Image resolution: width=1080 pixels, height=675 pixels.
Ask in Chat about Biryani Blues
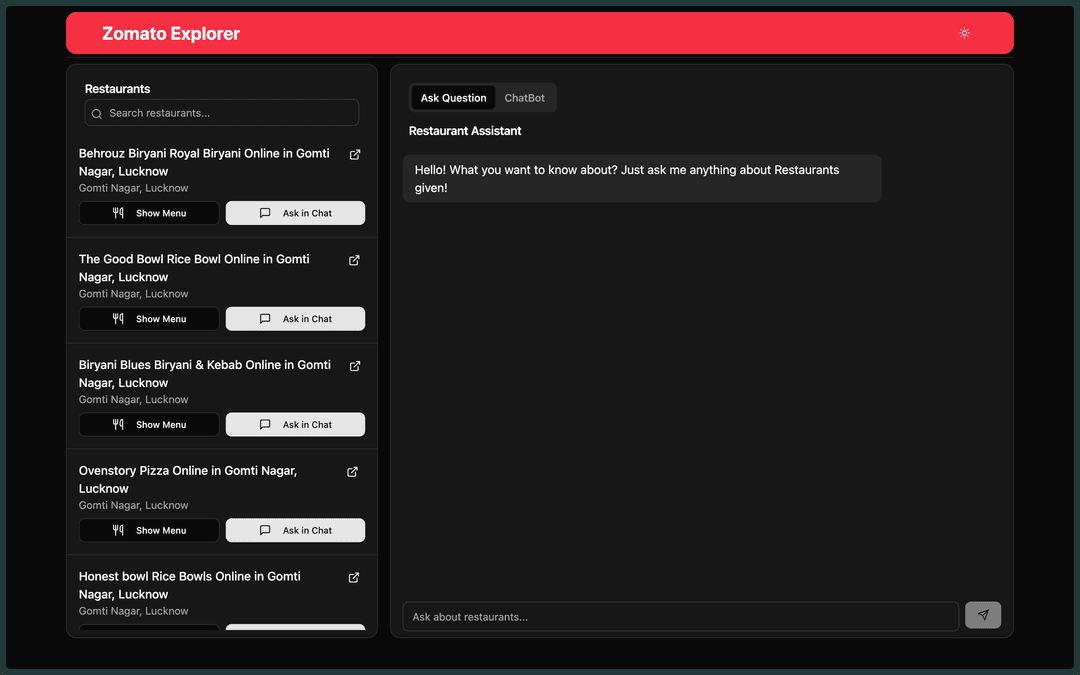(295, 424)
